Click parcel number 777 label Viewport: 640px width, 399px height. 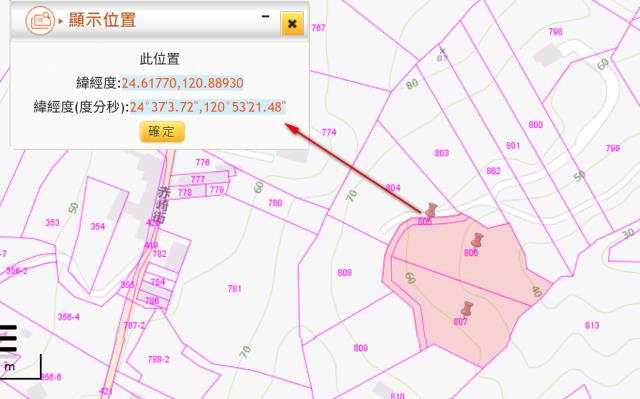coord(198,180)
